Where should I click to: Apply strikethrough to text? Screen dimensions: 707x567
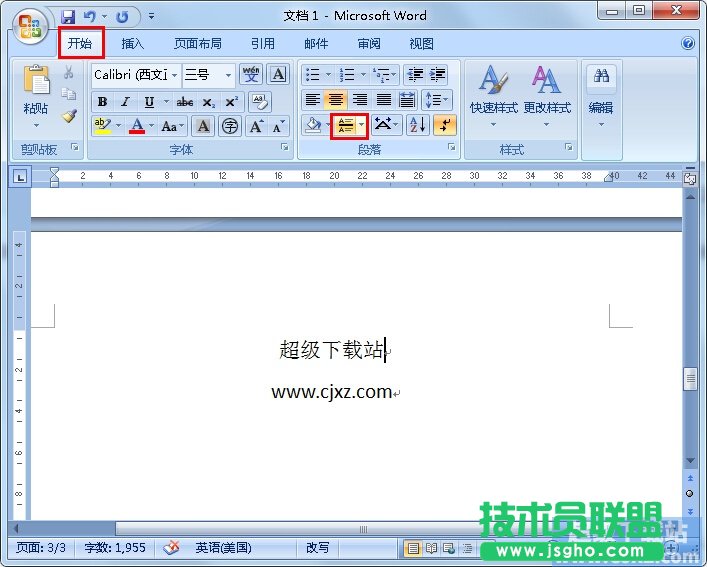point(185,101)
